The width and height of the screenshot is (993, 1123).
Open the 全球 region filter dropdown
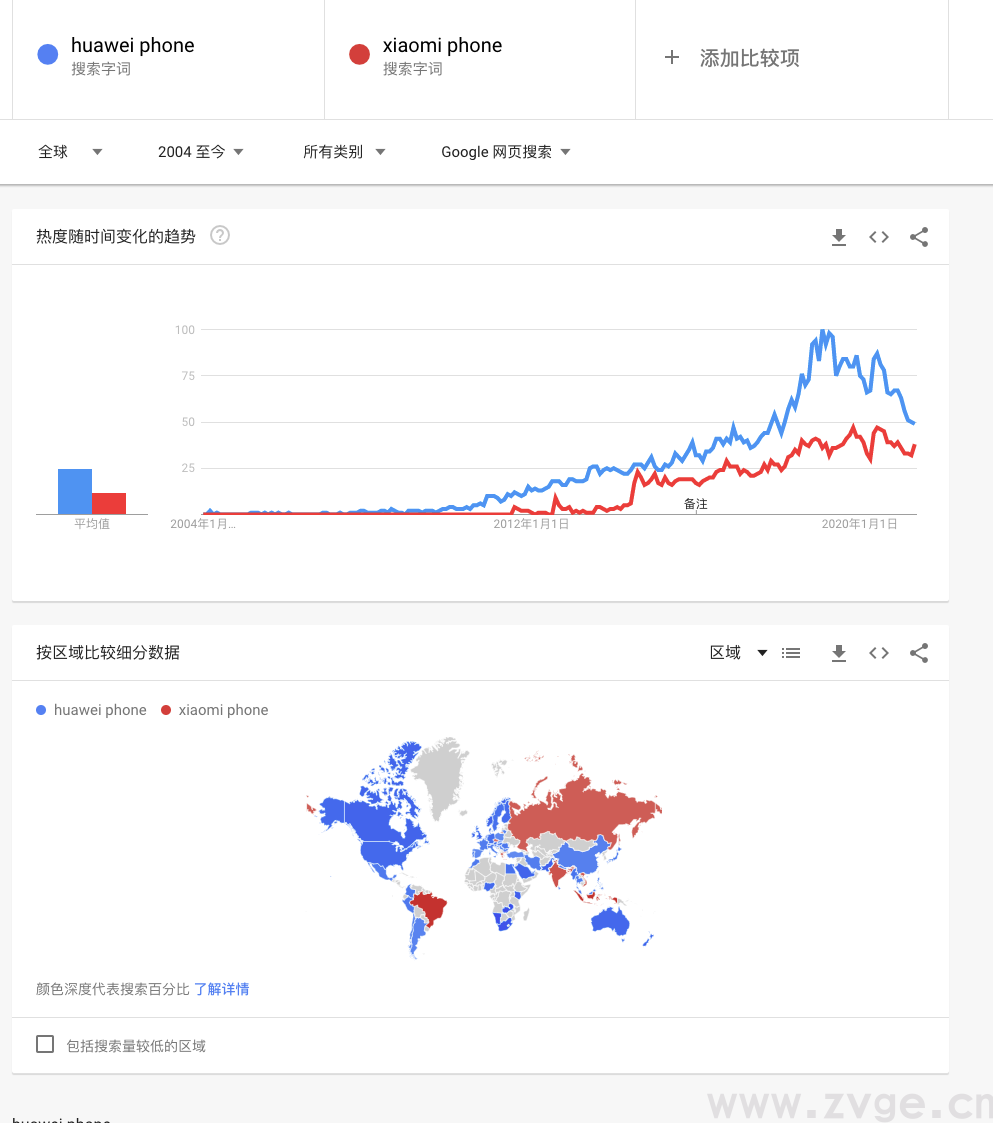pos(70,152)
